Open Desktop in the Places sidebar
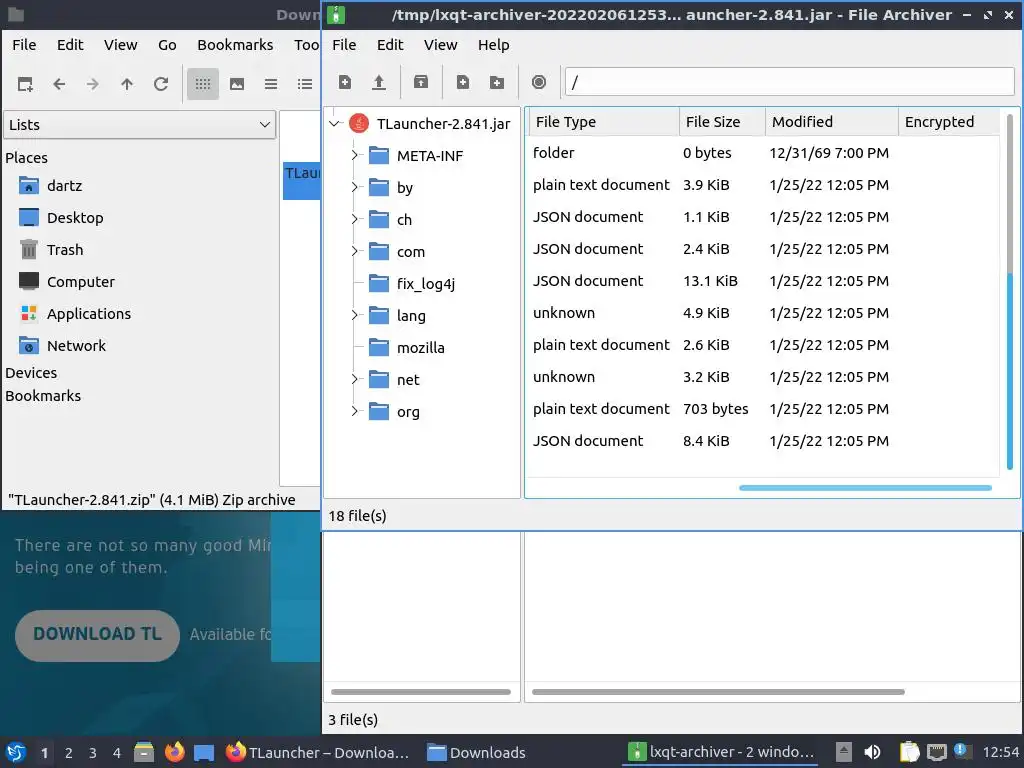The image size is (1024, 768). coord(61,218)
